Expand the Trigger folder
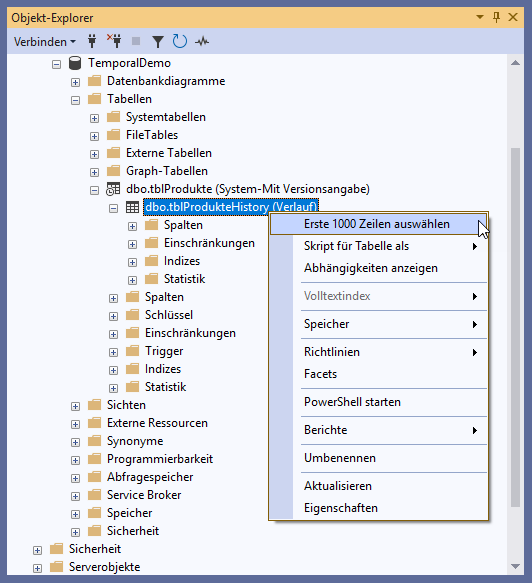532x583 pixels. [x=113, y=352]
